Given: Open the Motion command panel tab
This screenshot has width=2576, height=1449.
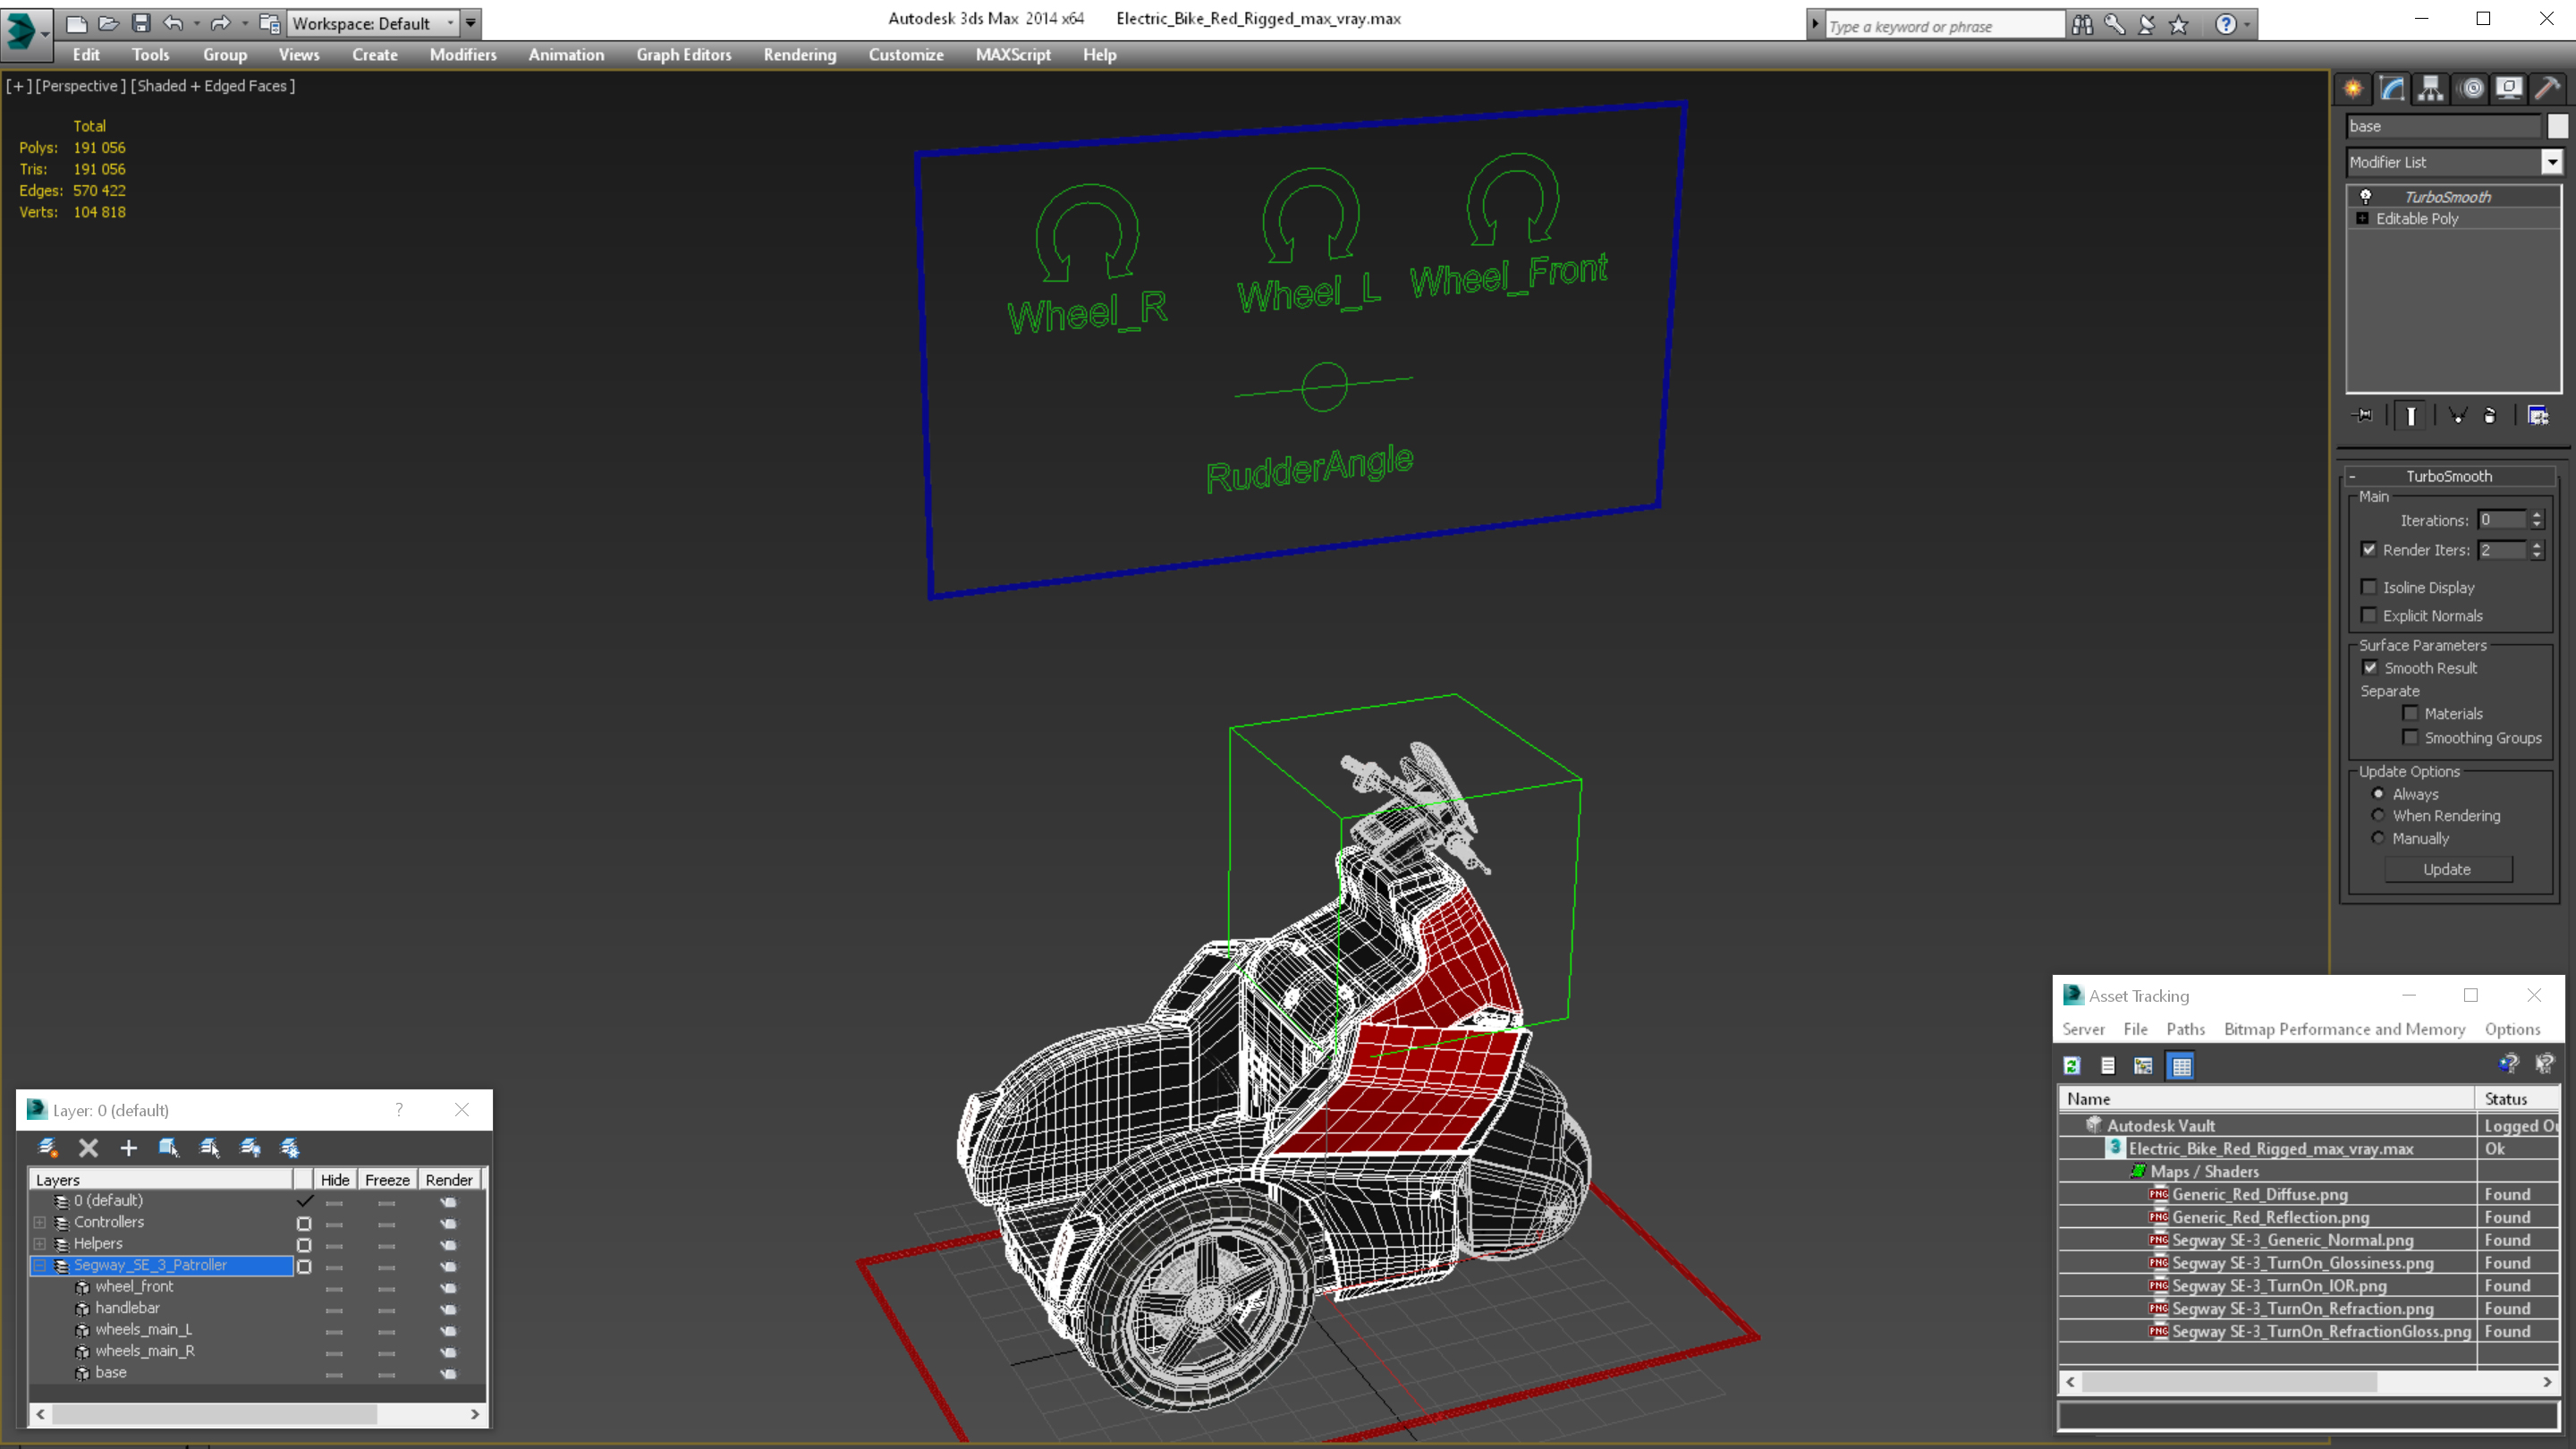Looking at the screenshot, I should (x=2471, y=88).
